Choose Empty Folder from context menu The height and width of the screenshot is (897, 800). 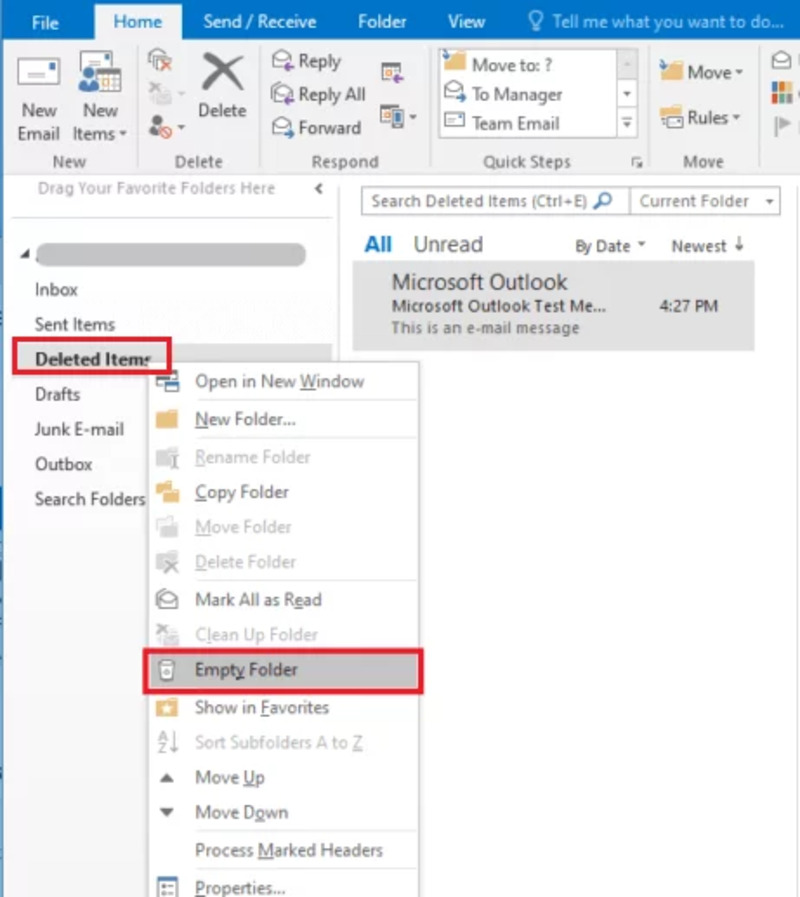[x=284, y=670]
